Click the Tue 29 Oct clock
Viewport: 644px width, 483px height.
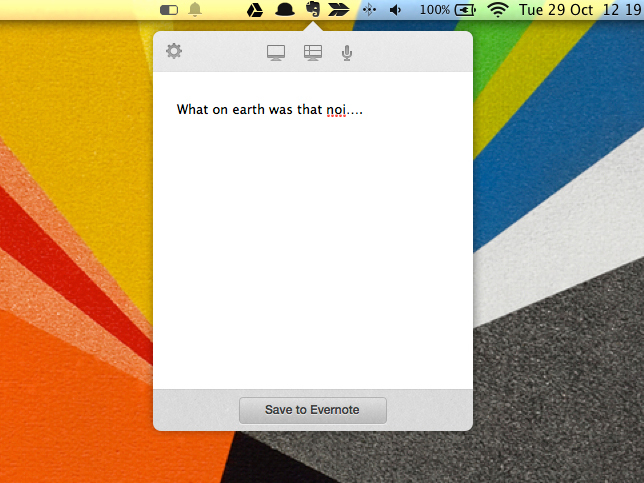pos(581,9)
